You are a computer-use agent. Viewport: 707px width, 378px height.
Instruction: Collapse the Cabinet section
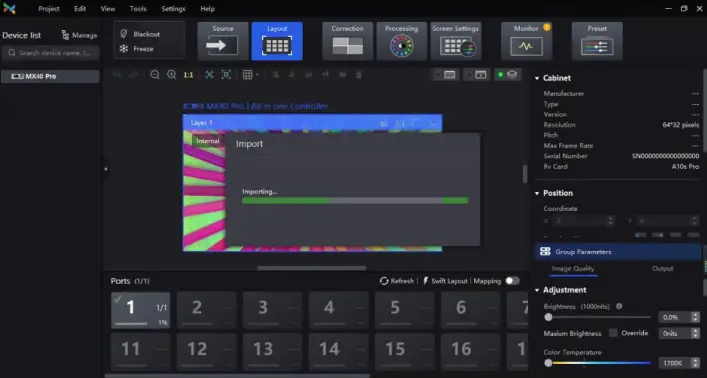click(537, 78)
